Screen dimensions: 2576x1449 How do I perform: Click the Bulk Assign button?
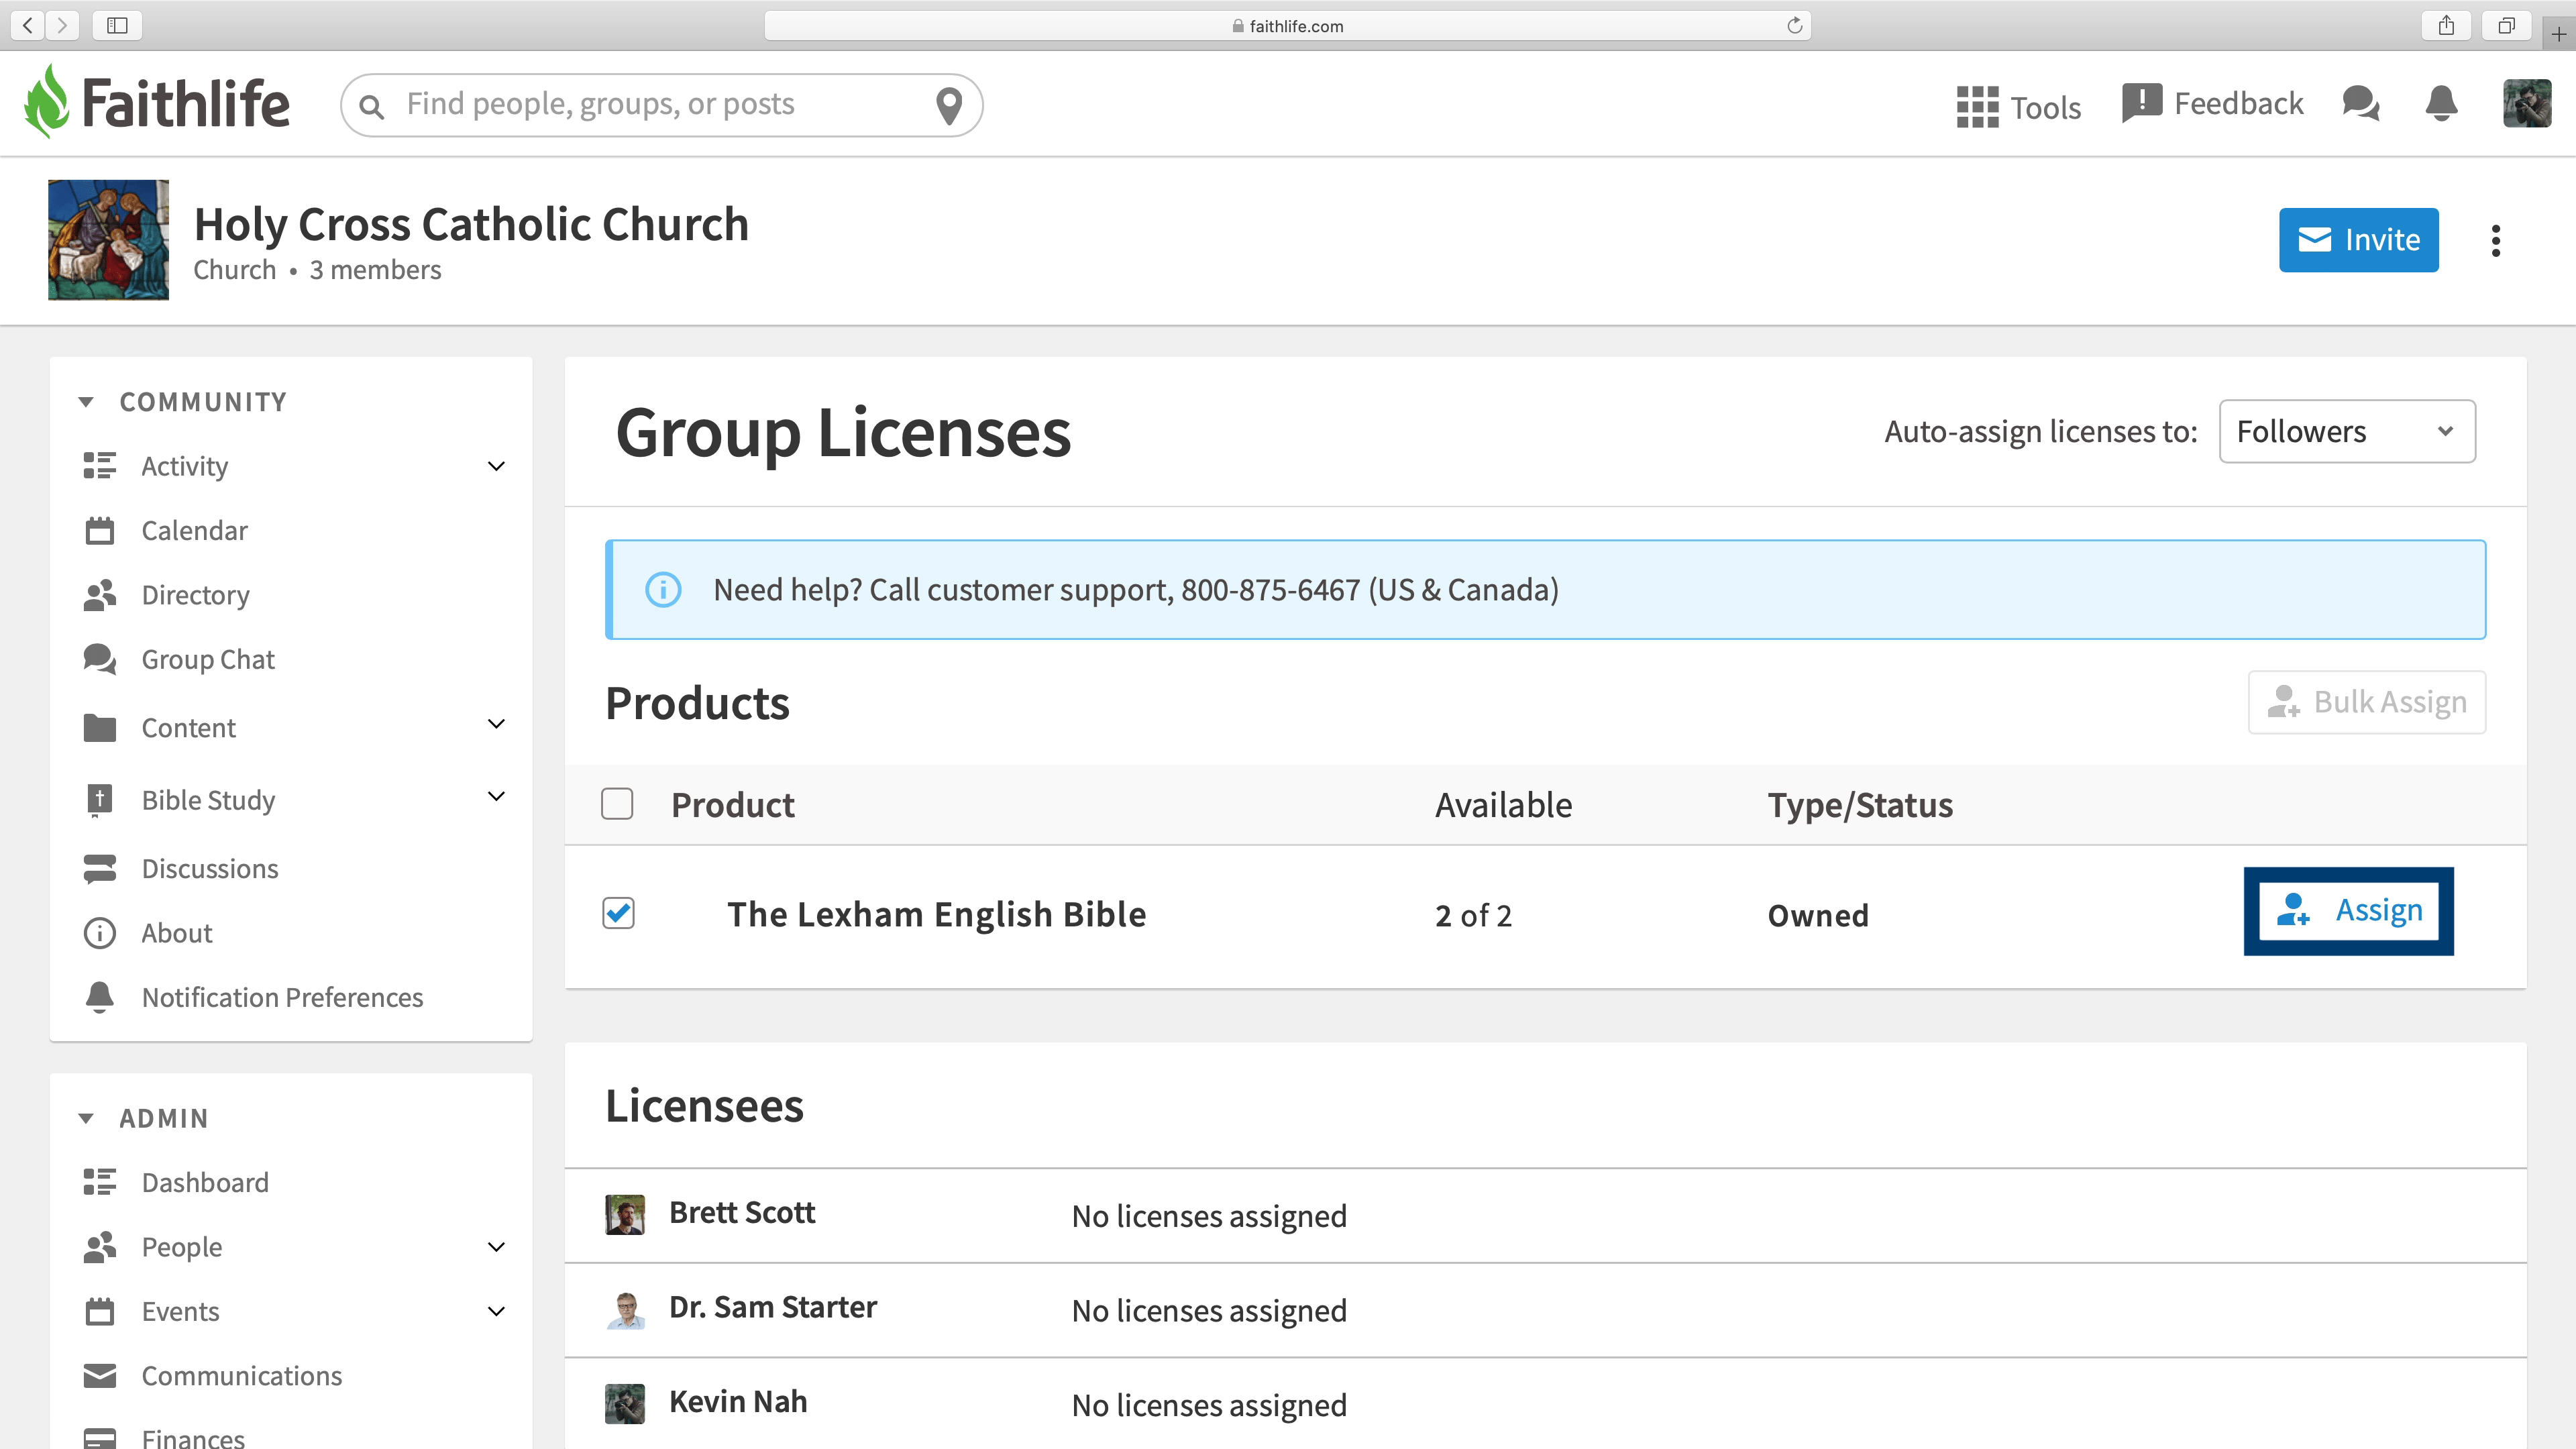pos(2366,702)
